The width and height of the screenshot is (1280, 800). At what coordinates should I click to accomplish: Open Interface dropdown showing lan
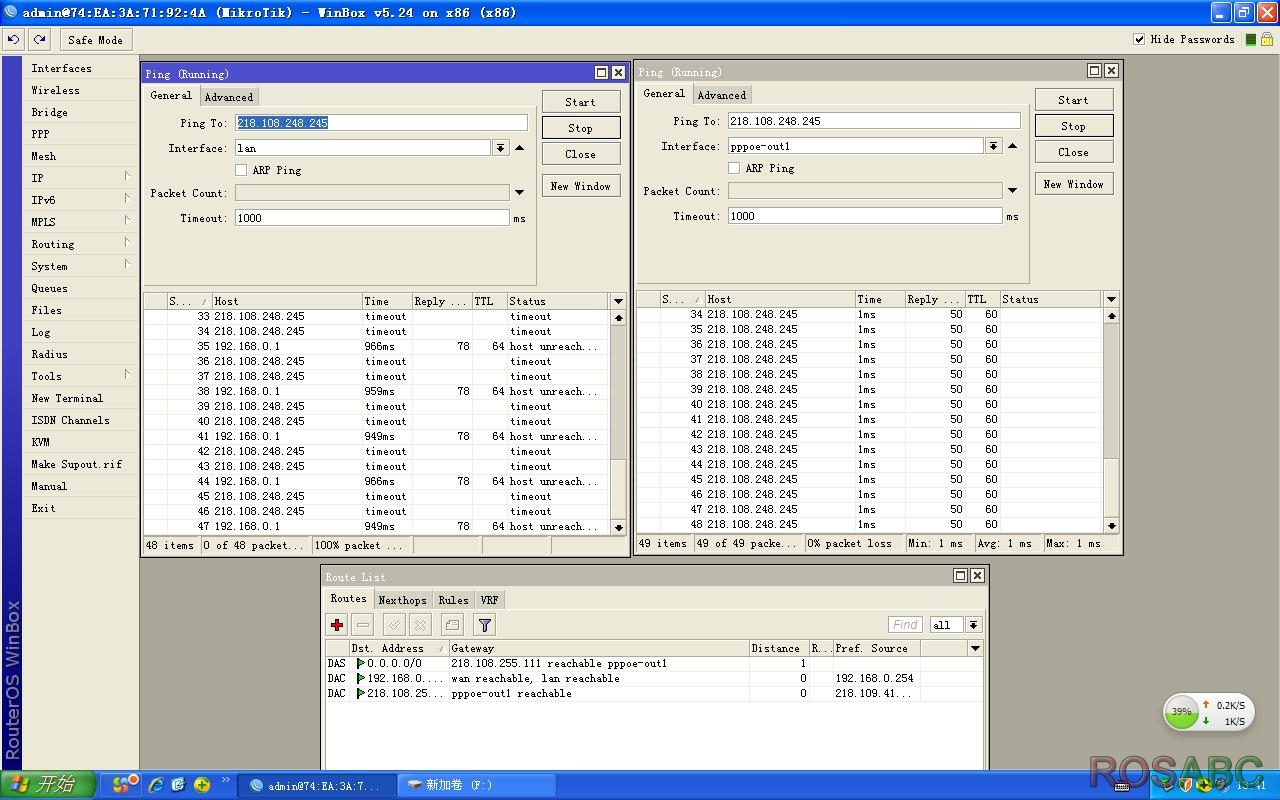[x=500, y=148]
